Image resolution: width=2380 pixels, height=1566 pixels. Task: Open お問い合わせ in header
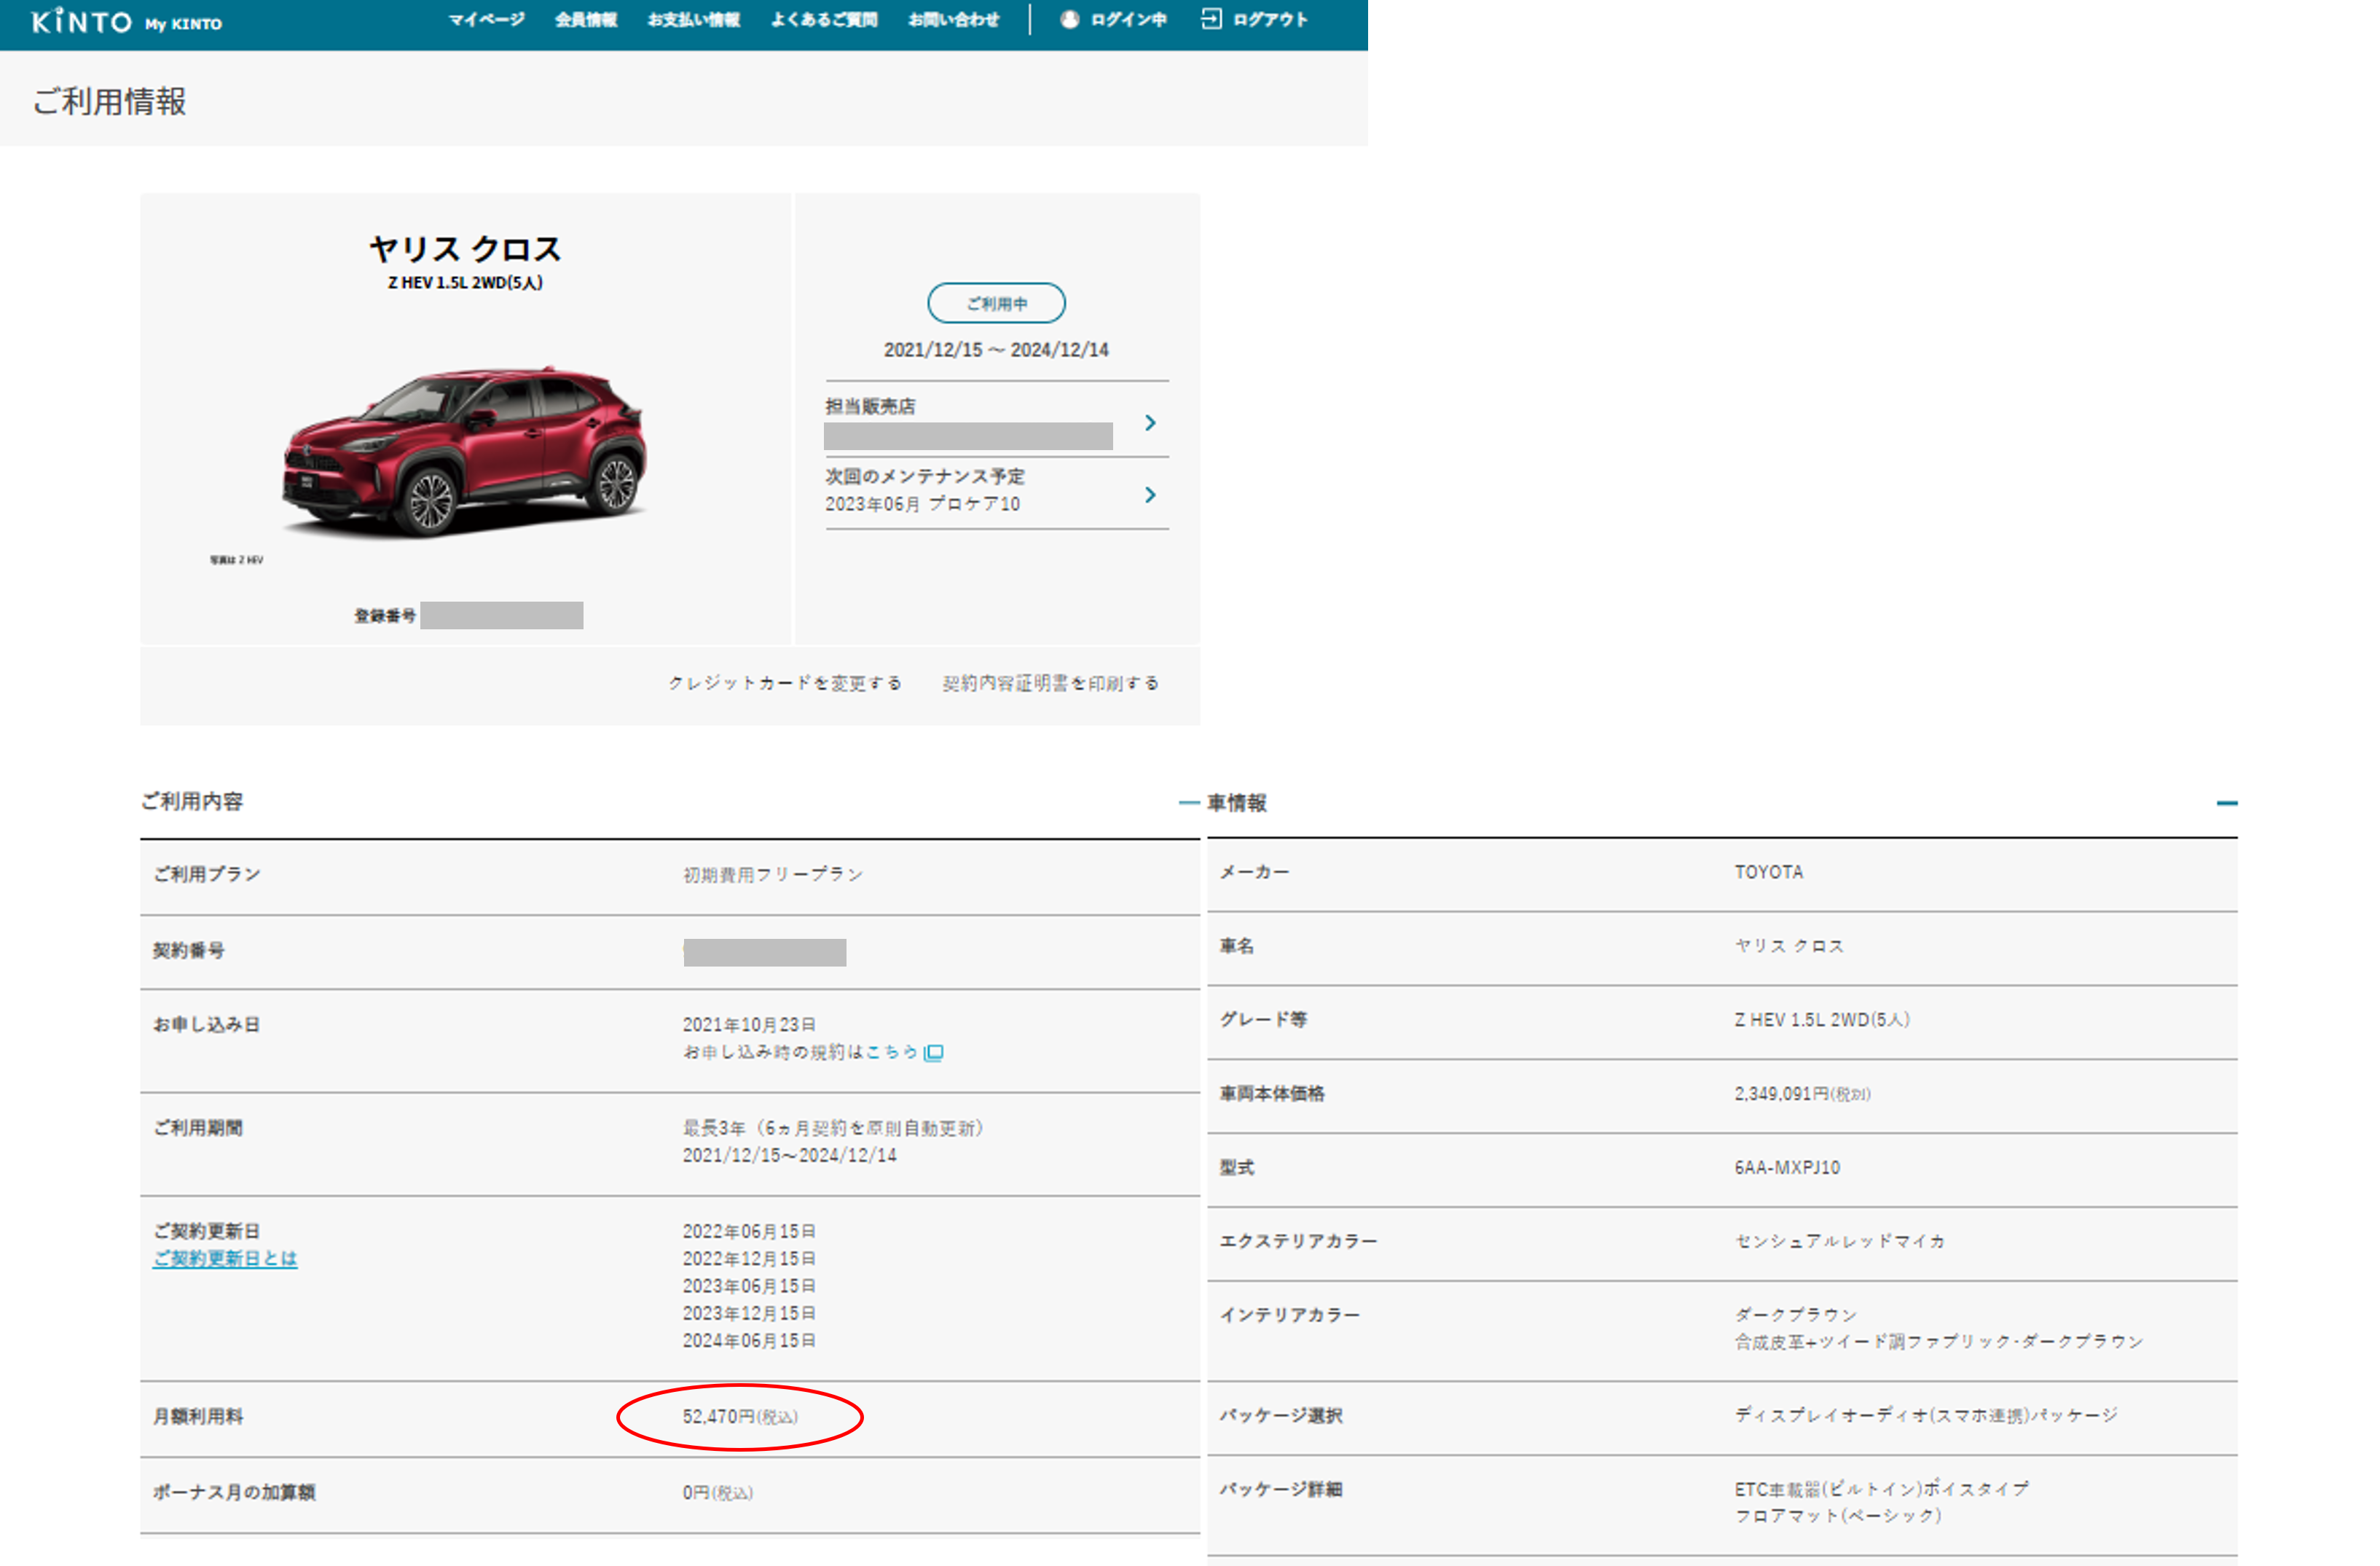point(953,20)
